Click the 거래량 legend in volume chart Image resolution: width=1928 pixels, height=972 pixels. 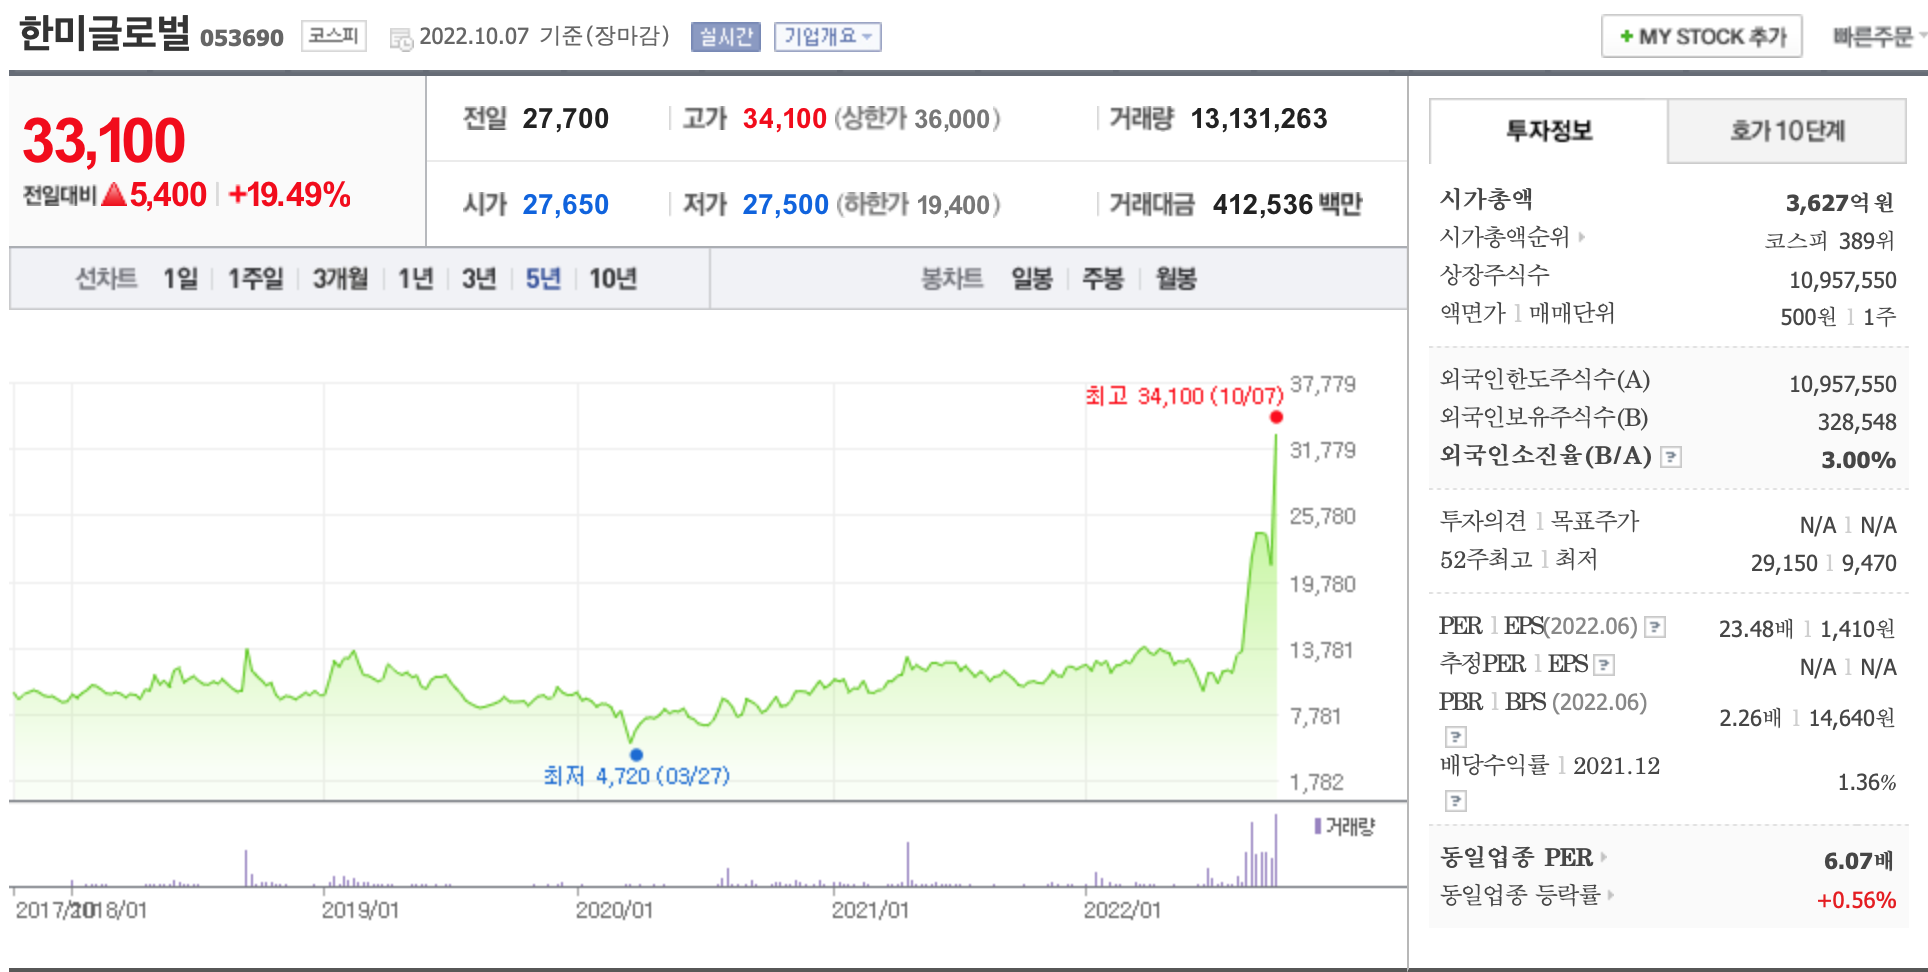pos(1345,826)
